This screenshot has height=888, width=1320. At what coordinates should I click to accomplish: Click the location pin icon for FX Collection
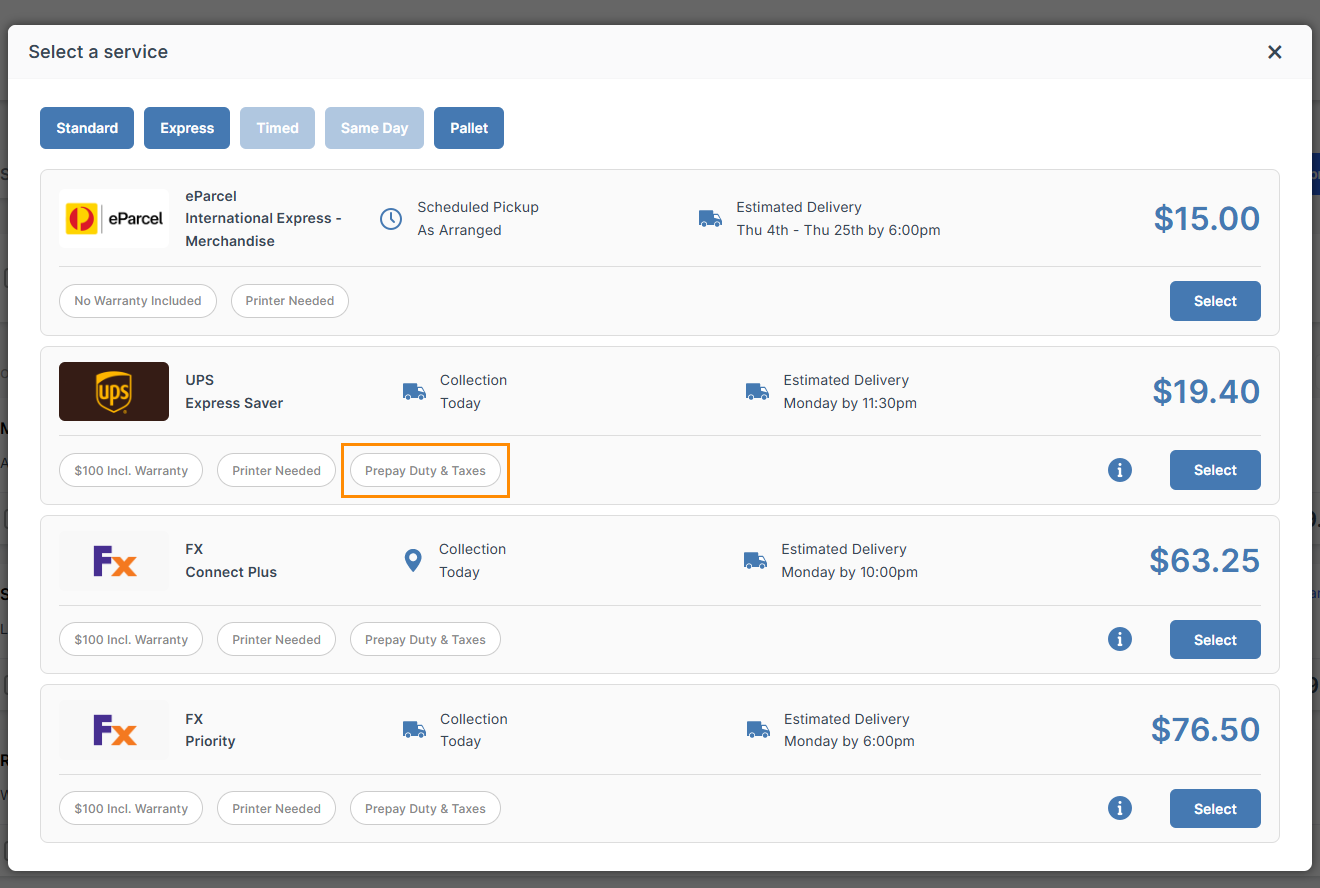pyautogui.click(x=413, y=561)
